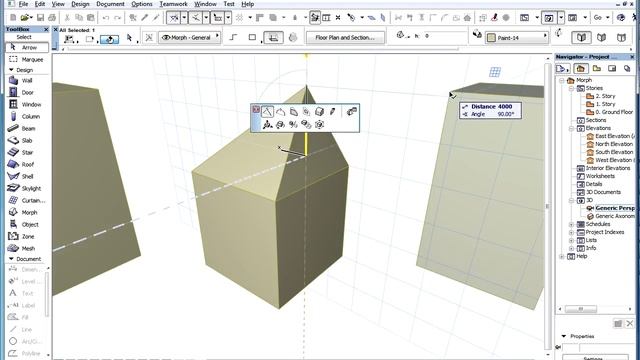
Task: Collapse the Stories tree node
Action: 571,88
